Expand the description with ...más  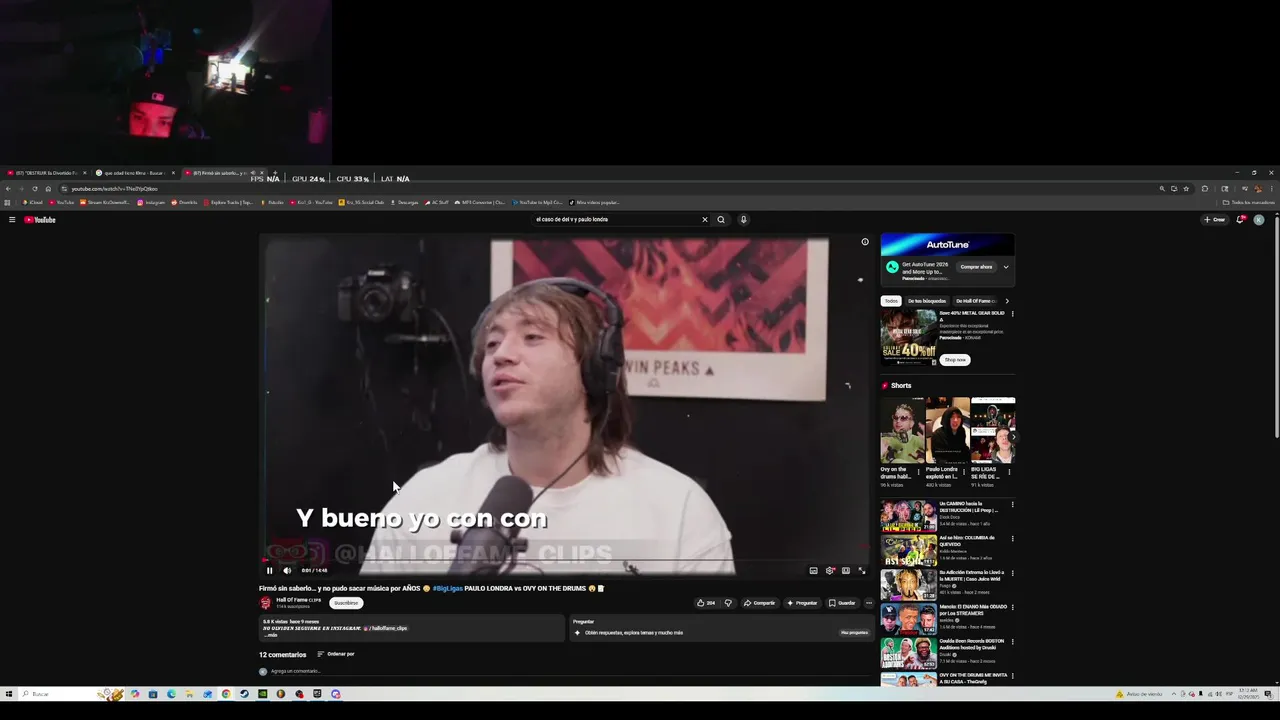click(x=270, y=635)
